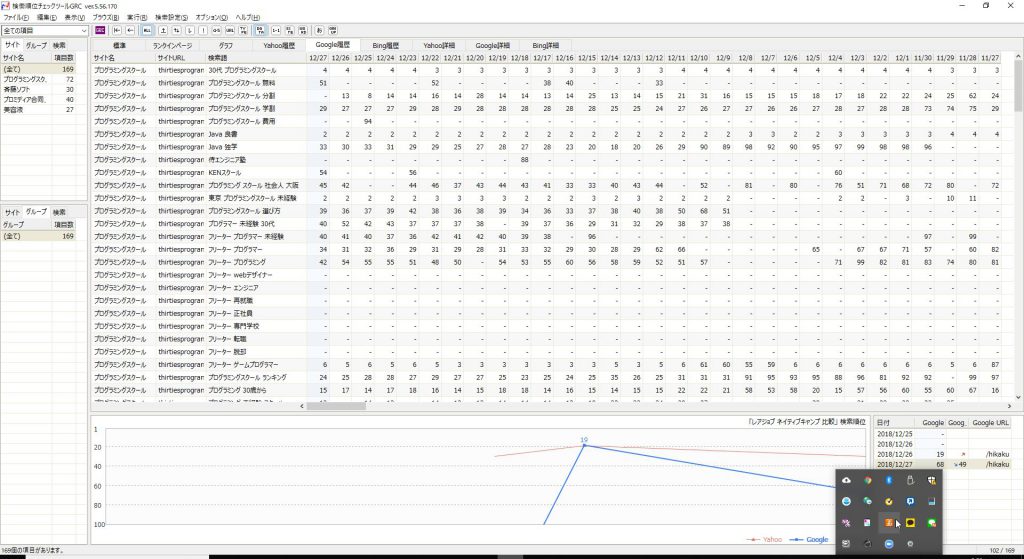Select the フリーター webデザイナー keyword row
The image size is (1024, 559).
[x=546, y=275]
